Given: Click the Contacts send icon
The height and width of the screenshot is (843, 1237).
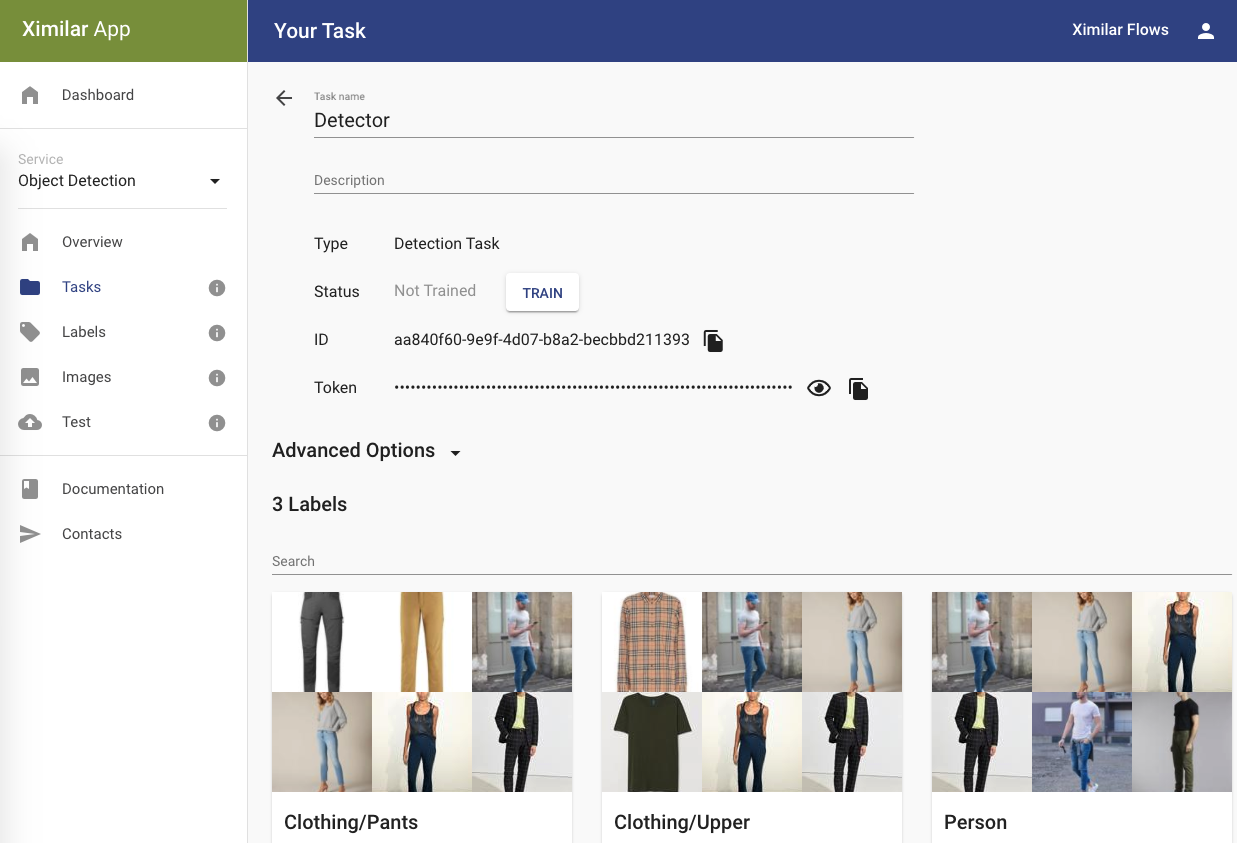Looking at the screenshot, I should 30,534.
